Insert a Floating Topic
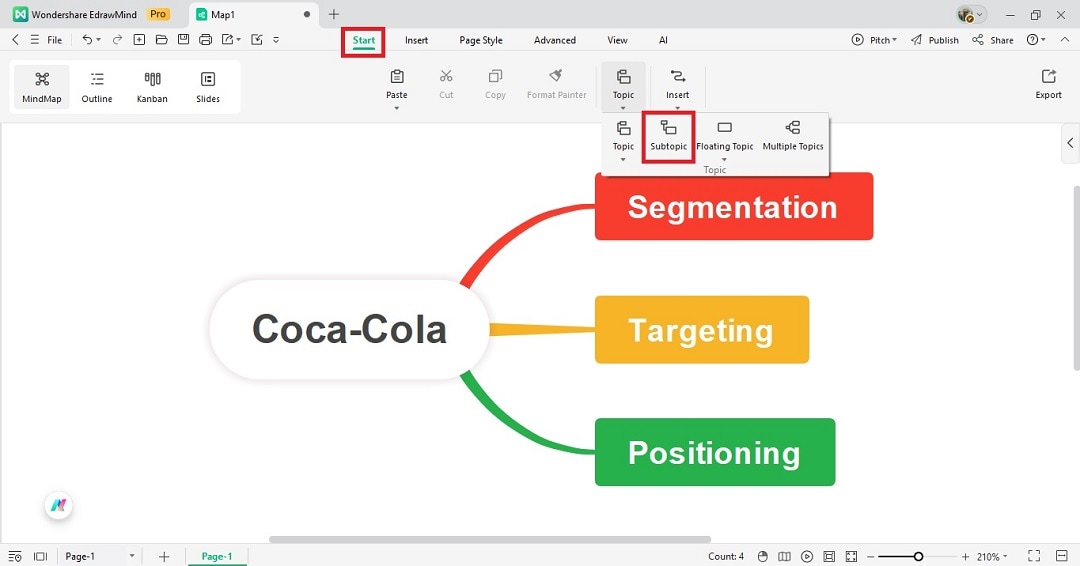The width and height of the screenshot is (1080, 566). (725, 135)
